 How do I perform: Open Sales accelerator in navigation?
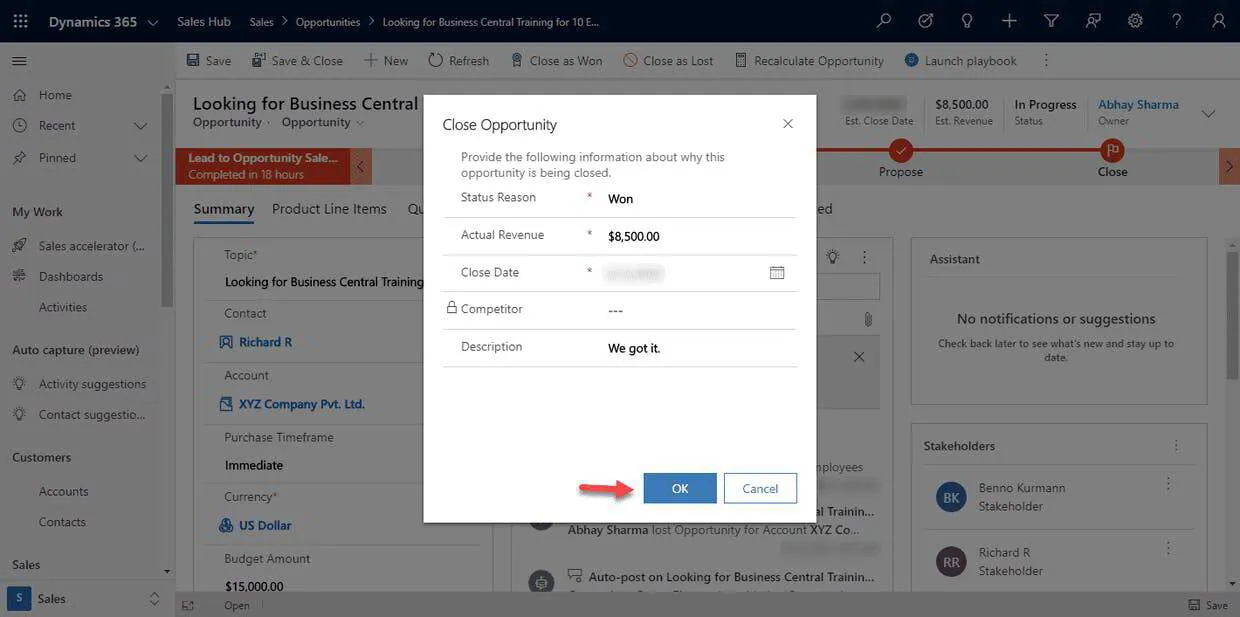pos(80,246)
